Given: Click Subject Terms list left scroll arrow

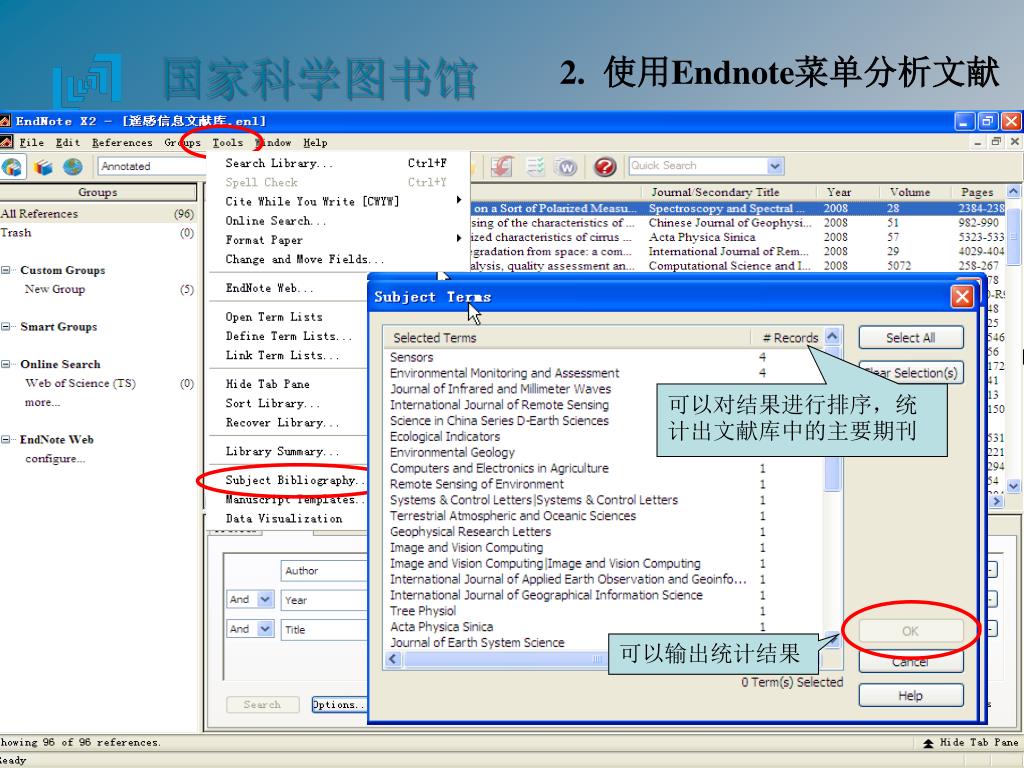Looking at the screenshot, I should (393, 659).
